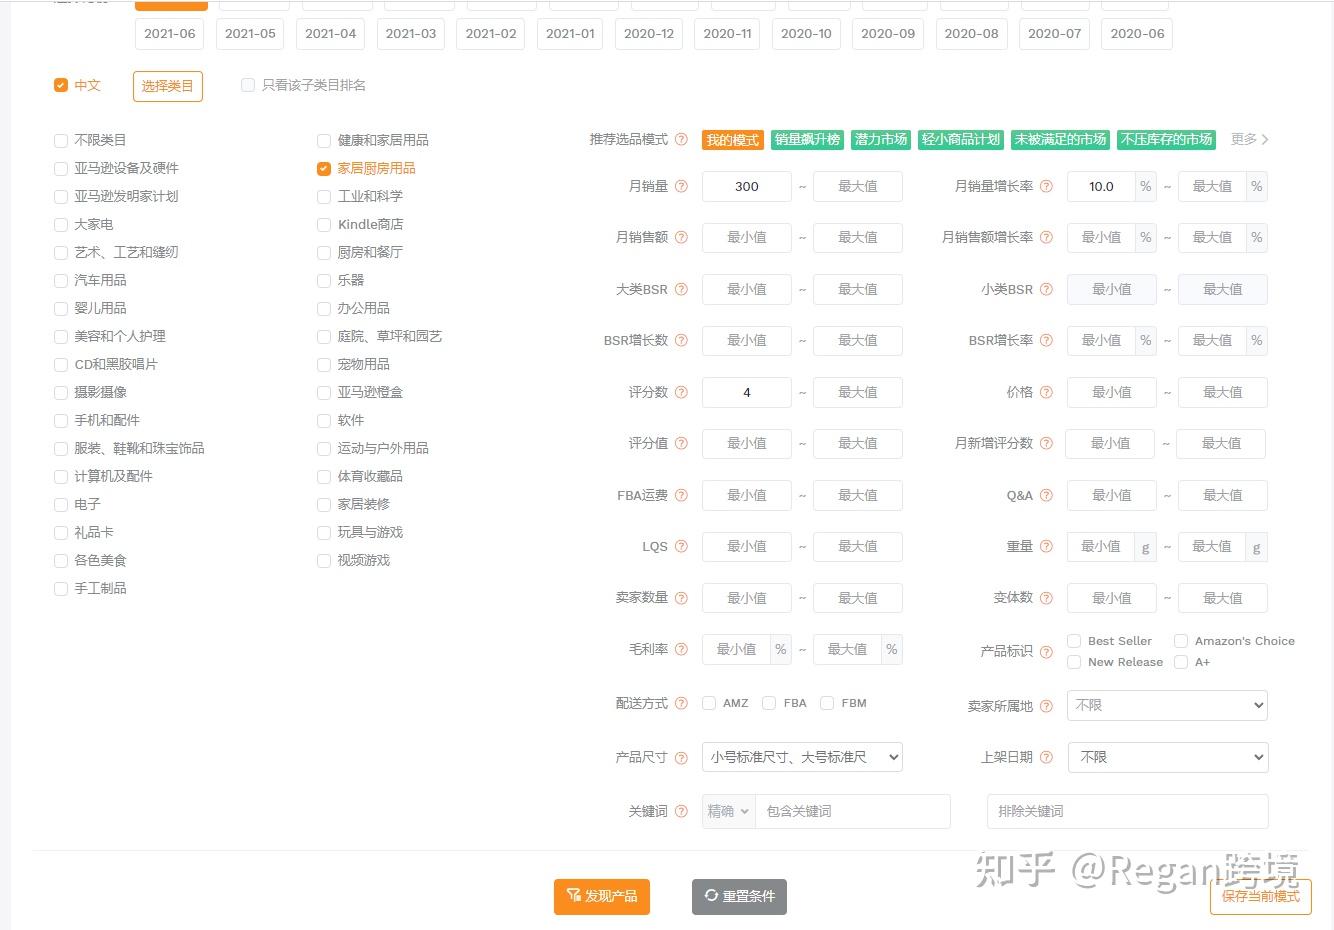Show the help tip for 卖家所属地
Viewport: 1334px width, 930px height.
(x=1046, y=706)
